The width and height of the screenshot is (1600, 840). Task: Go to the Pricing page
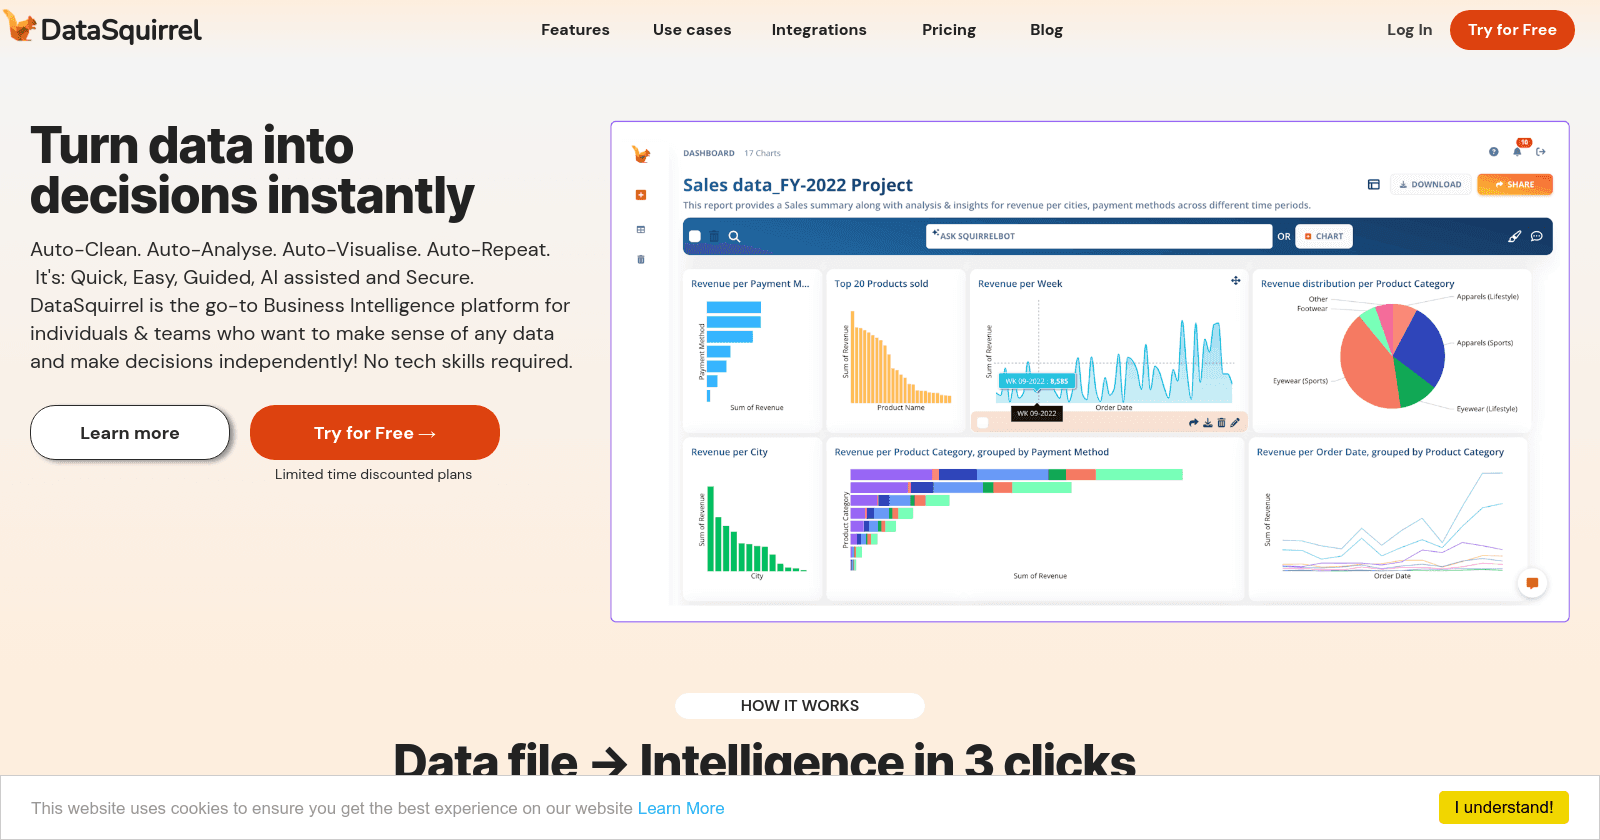coord(949,30)
